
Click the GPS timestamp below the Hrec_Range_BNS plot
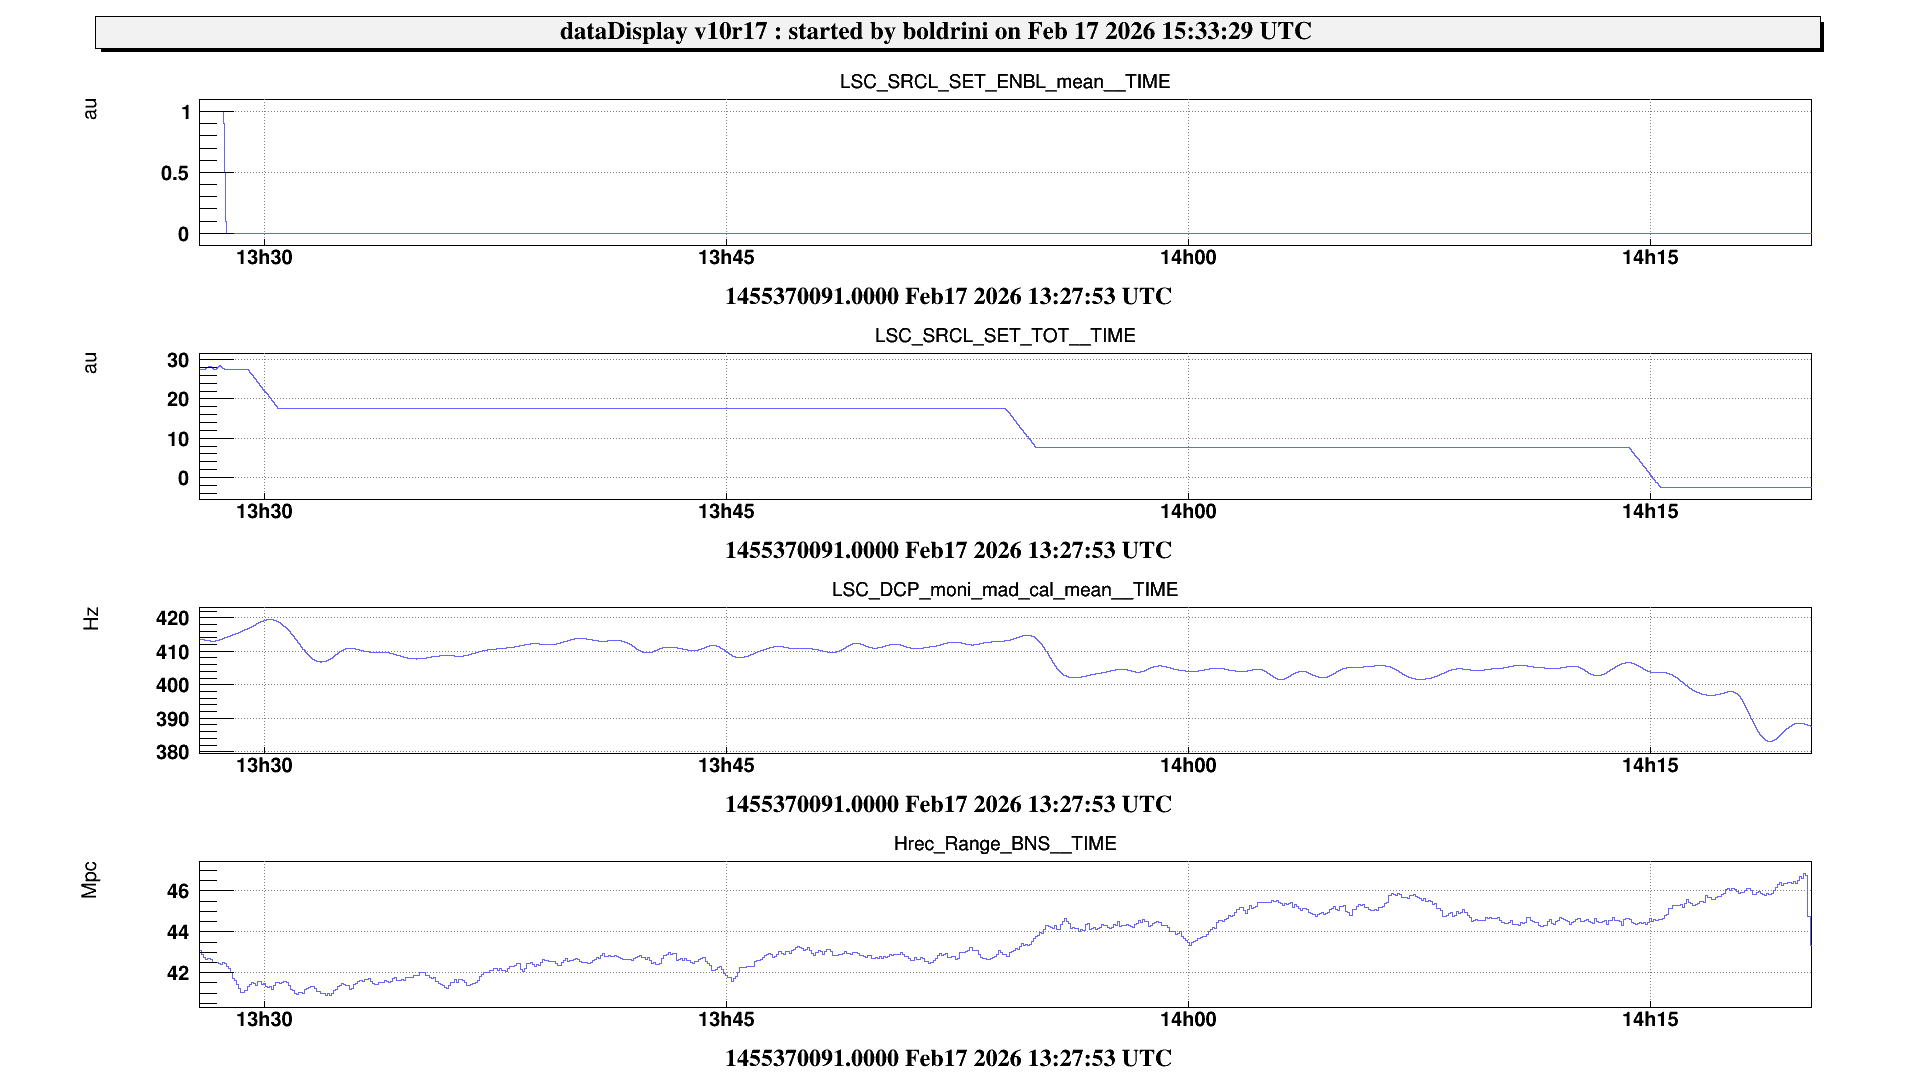pos(947,1059)
